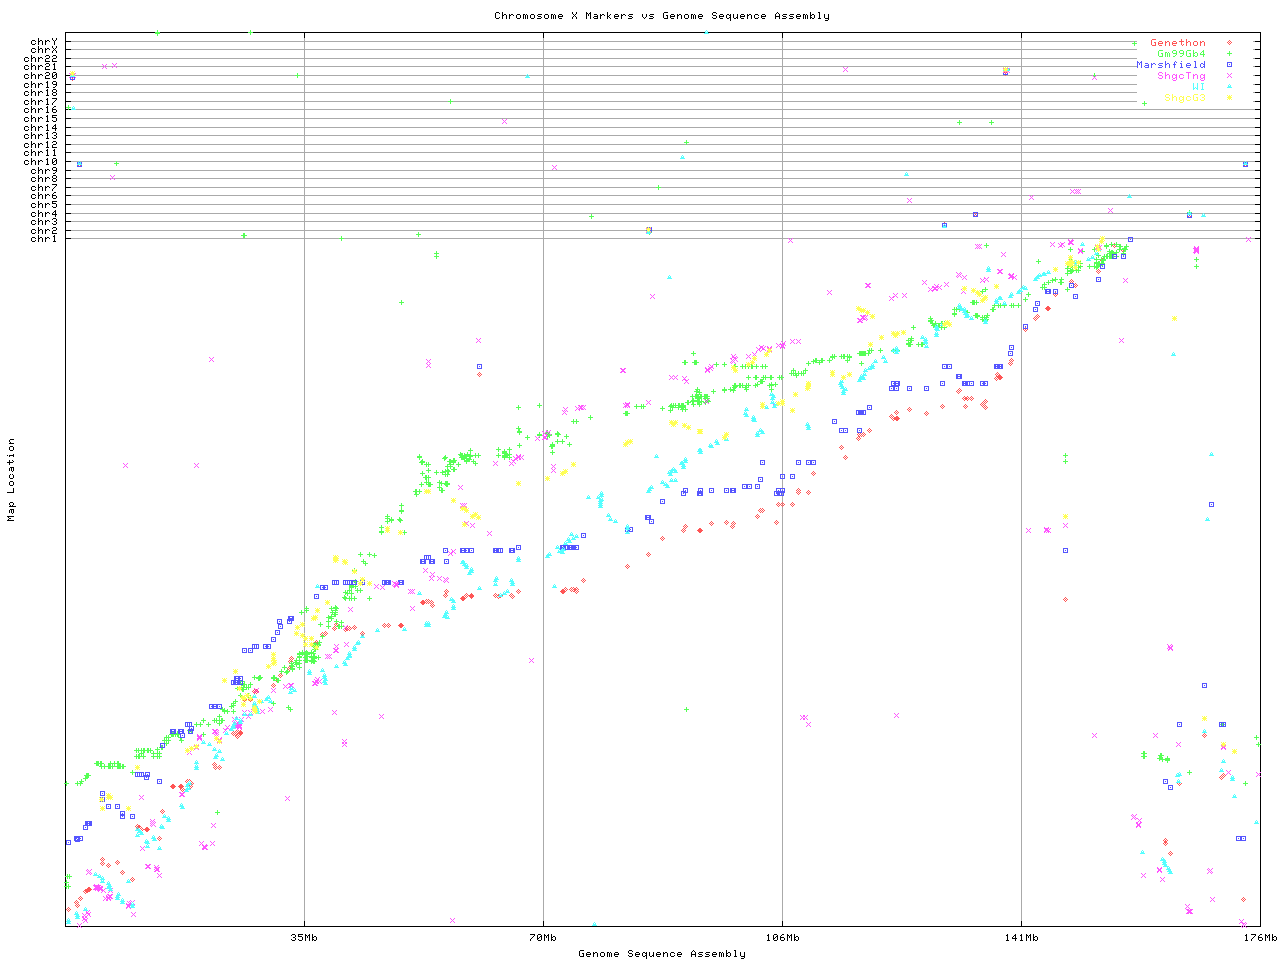Click the chrY row label
This screenshot has height=960, width=1280.
[44, 41]
